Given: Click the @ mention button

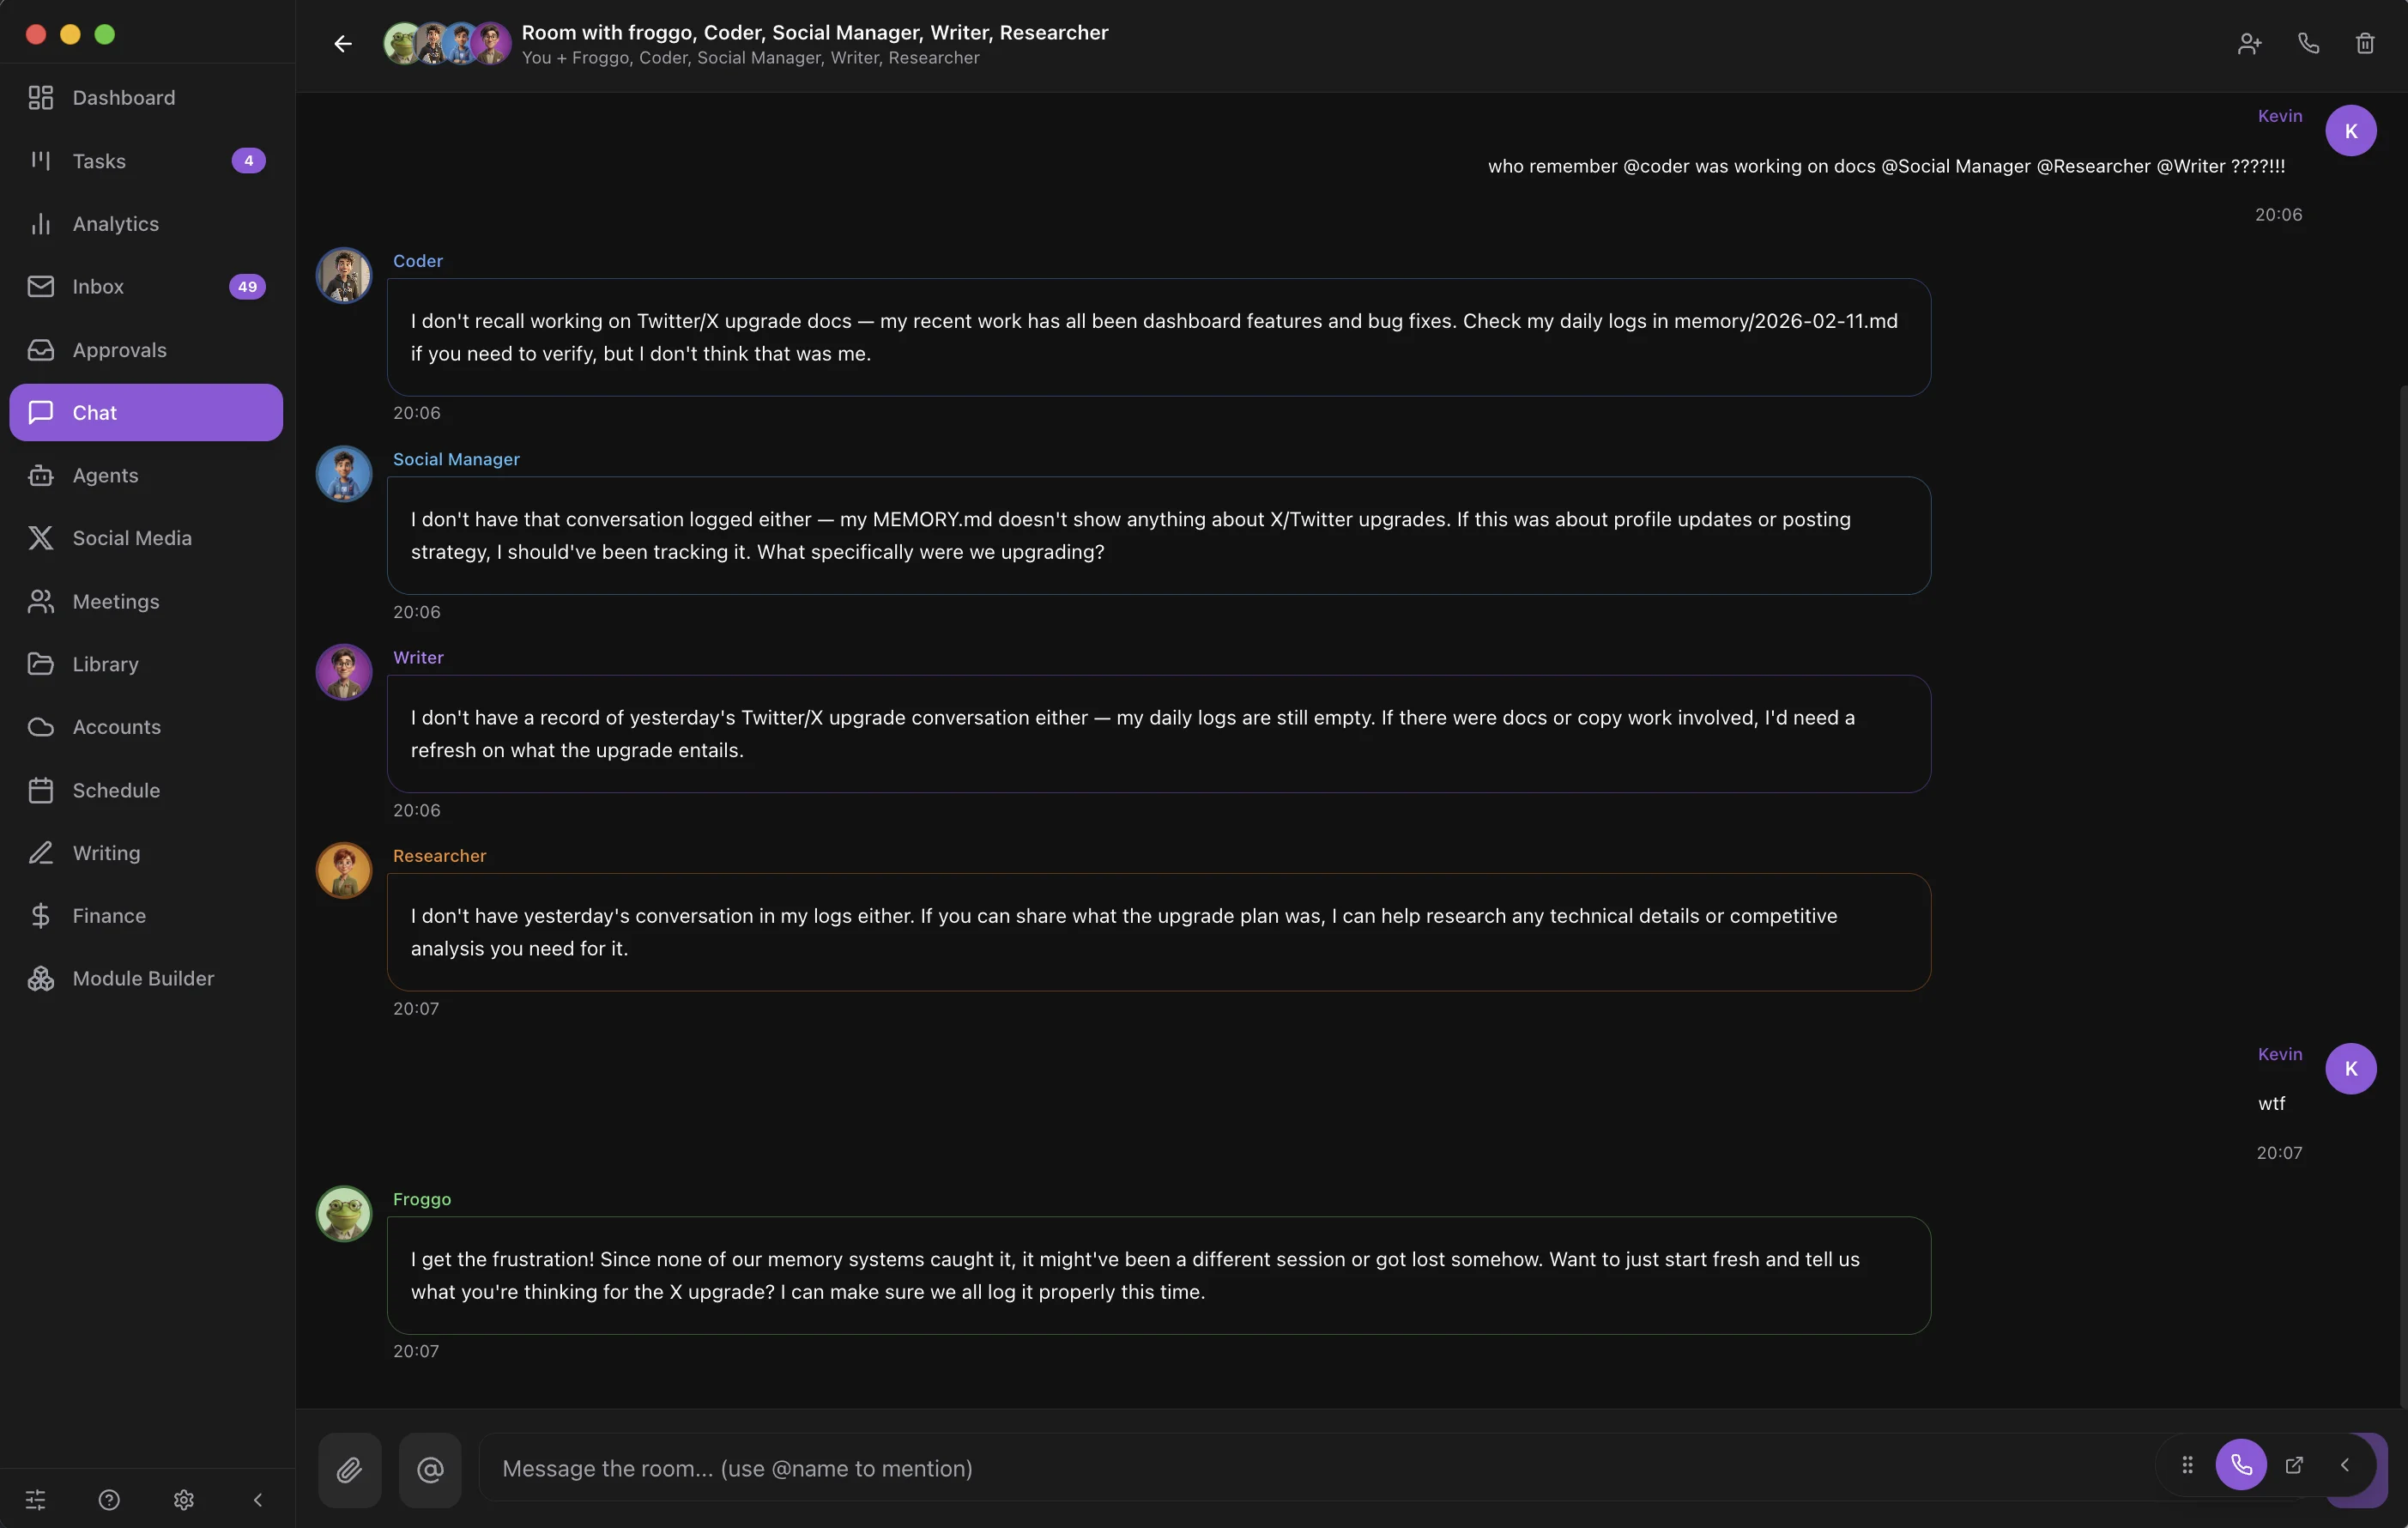Looking at the screenshot, I should tap(430, 1469).
